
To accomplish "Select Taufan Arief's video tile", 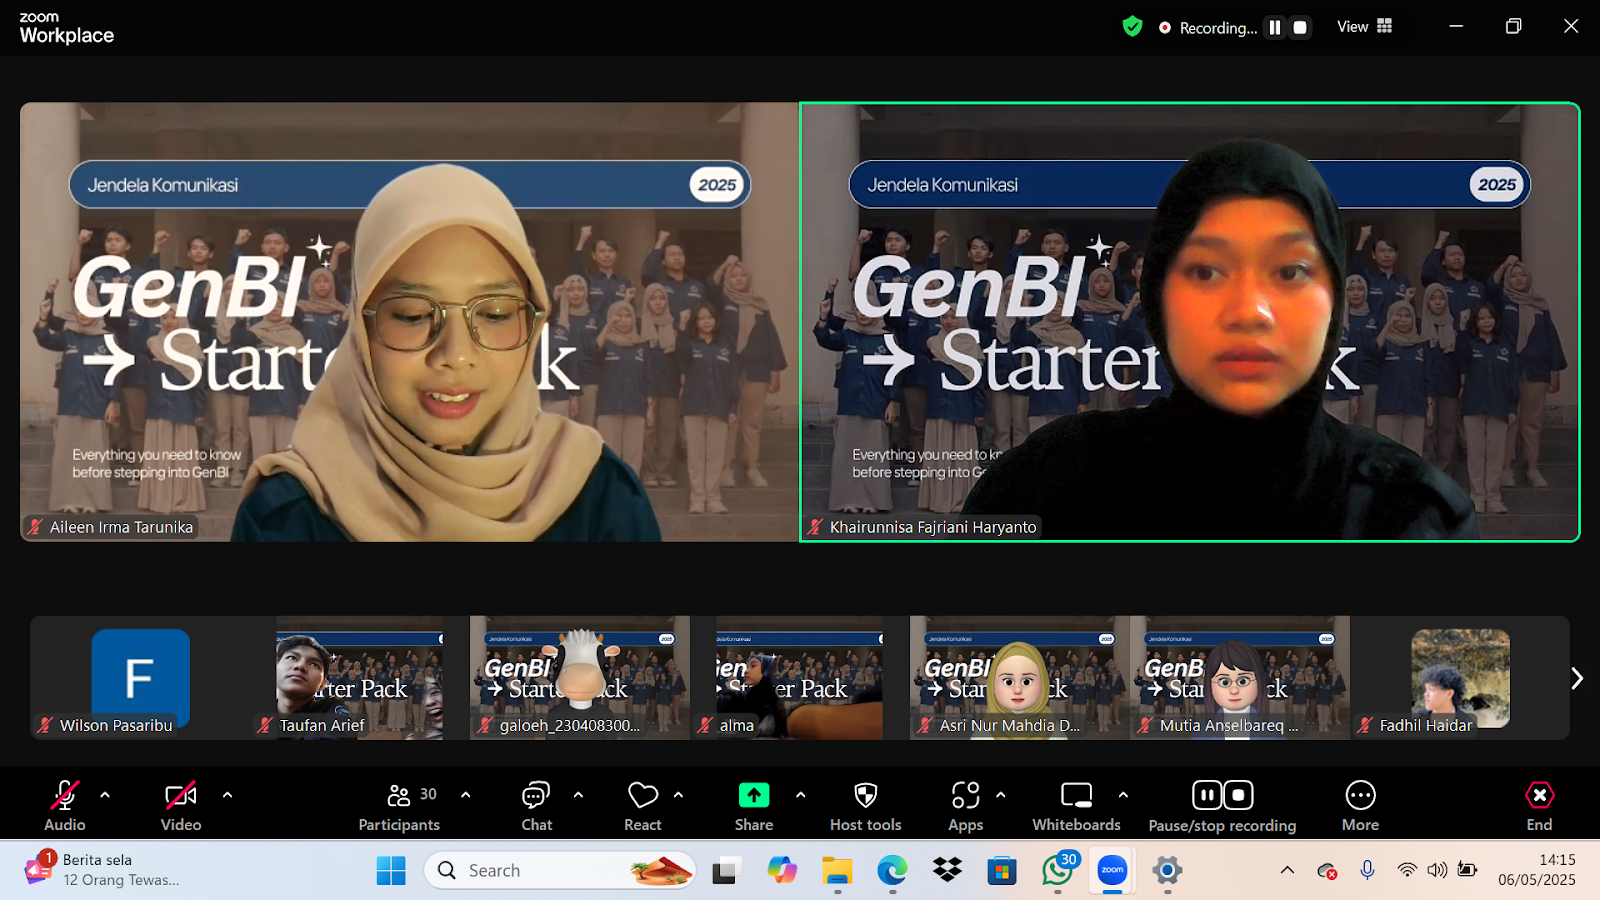I will [360, 678].
